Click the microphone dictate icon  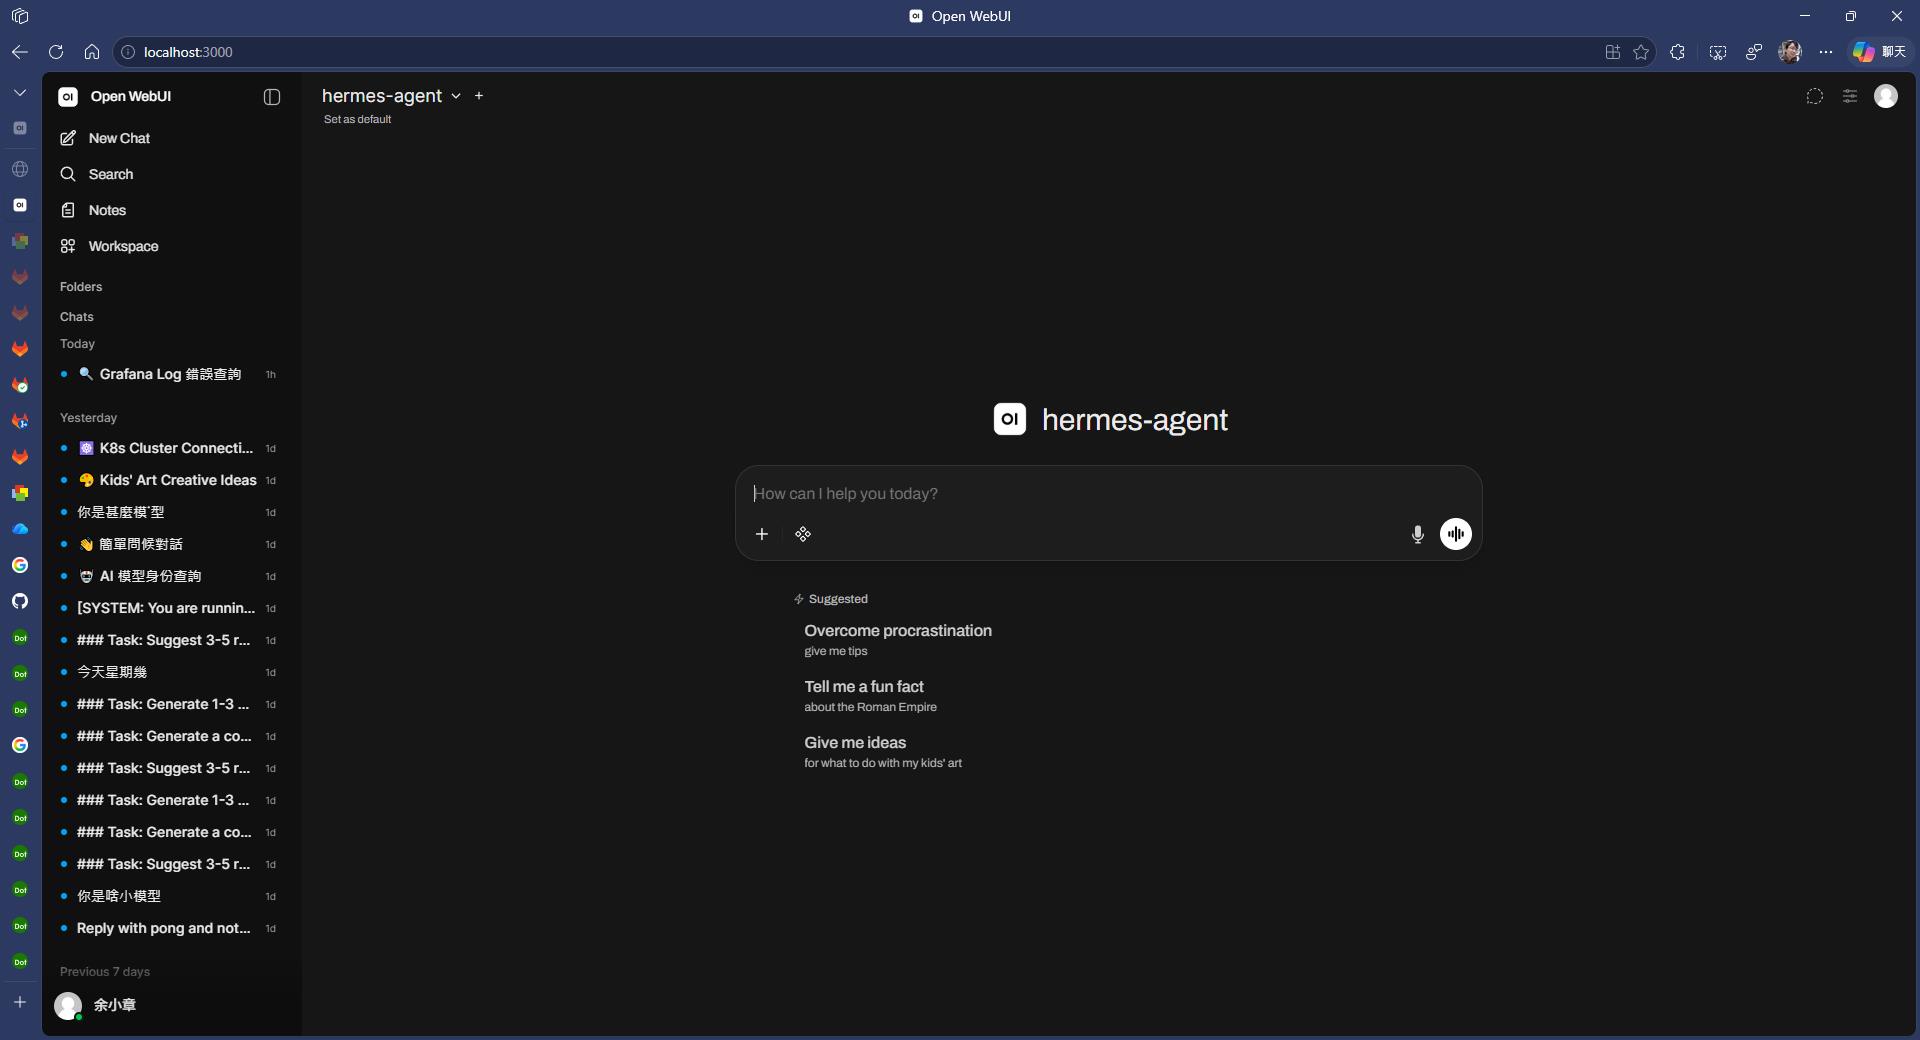click(x=1417, y=534)
